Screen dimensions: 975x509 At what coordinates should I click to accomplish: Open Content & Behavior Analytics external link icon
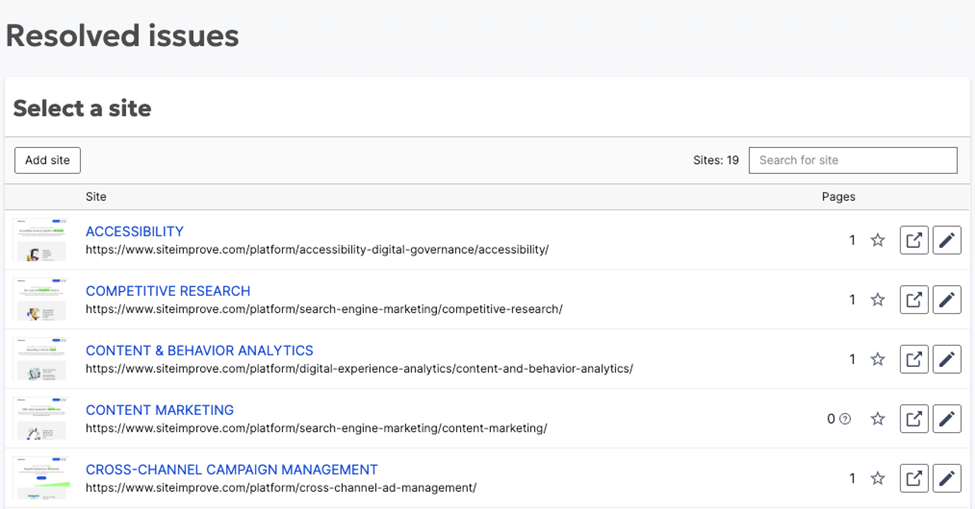click(x=914, y=359)
